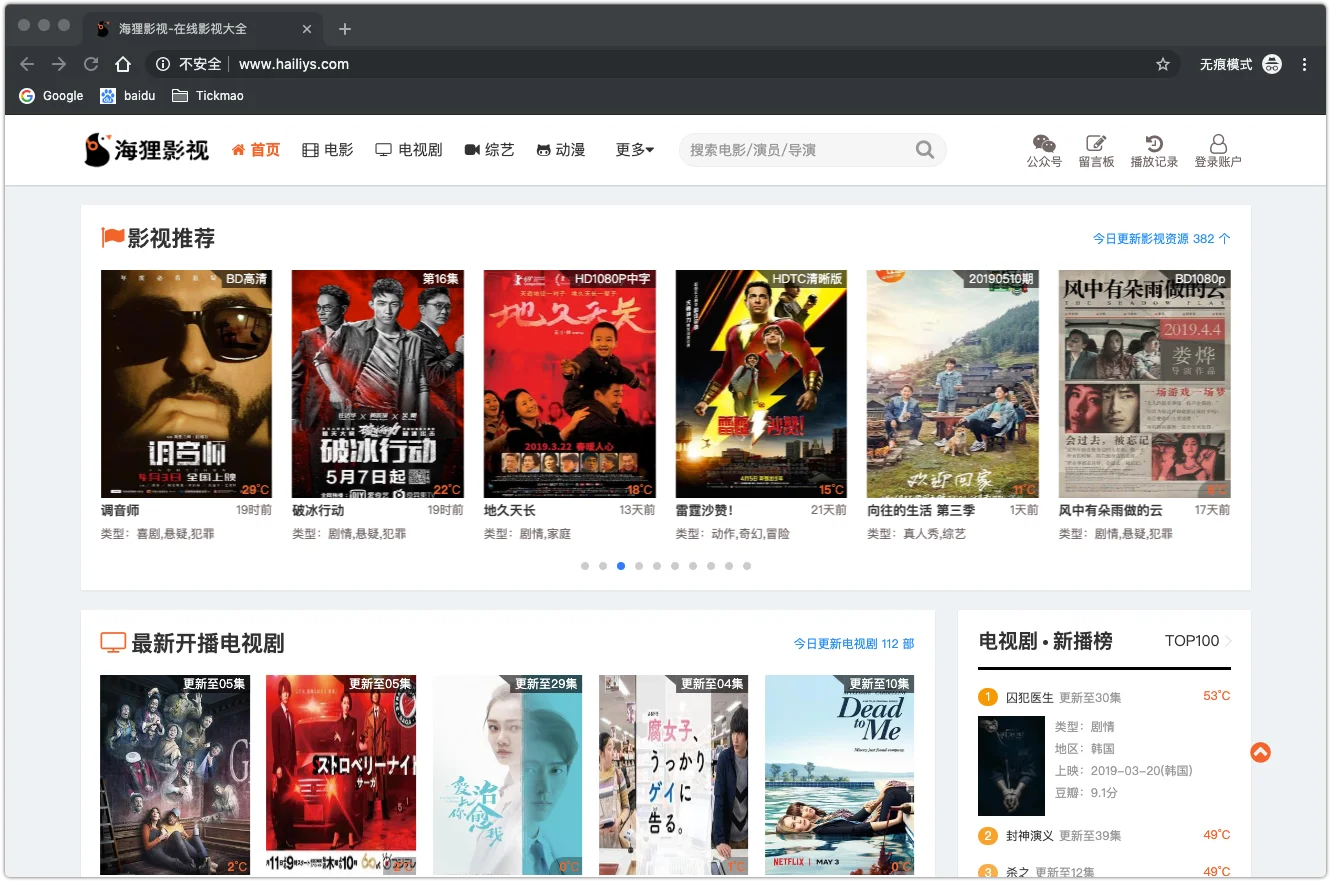Select the fifth carousel pagination dot
This screenshot has width=1330, height=882.
[657, 566]
